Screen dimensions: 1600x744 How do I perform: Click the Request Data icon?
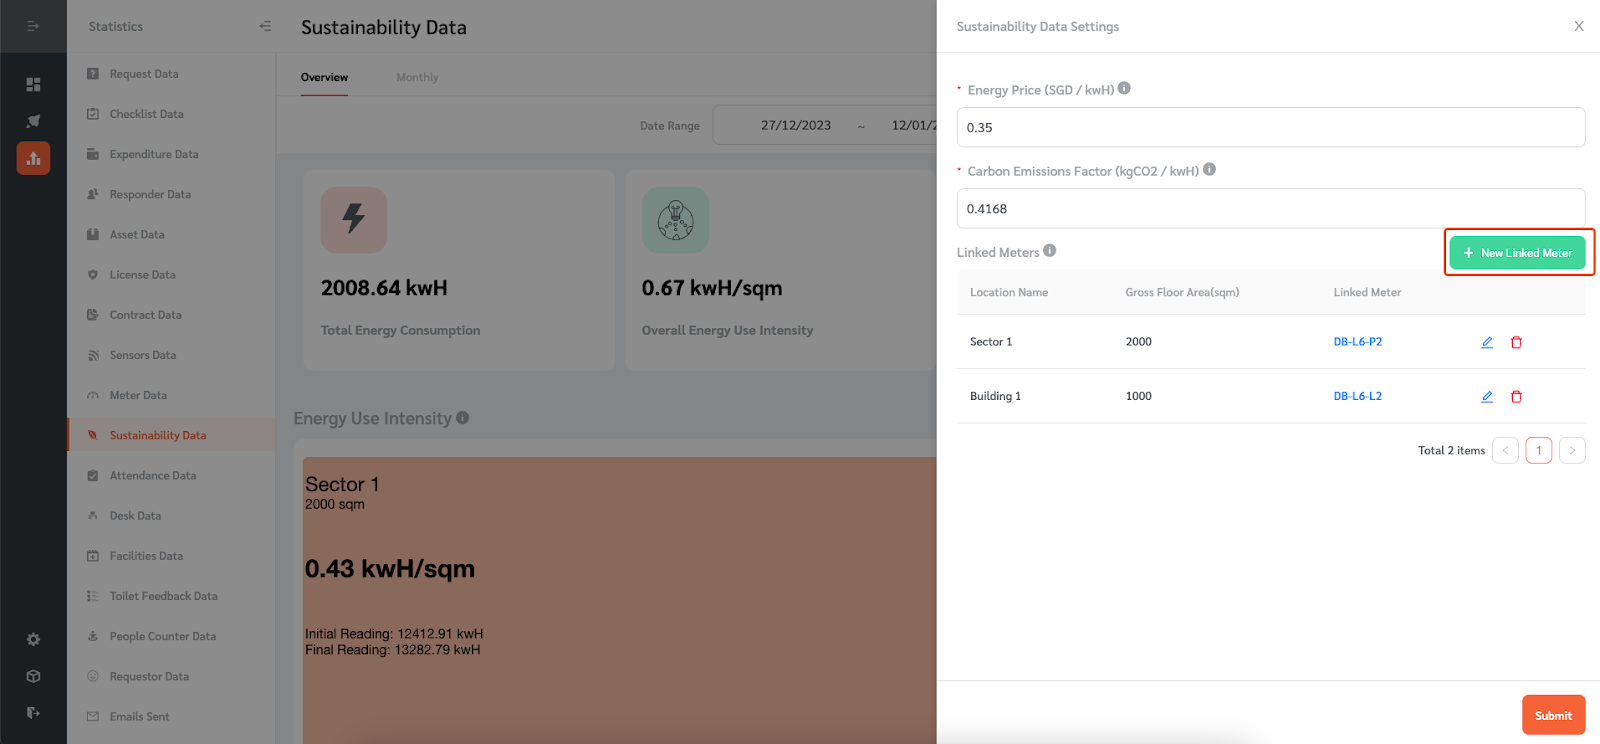[x=93, y=74]
